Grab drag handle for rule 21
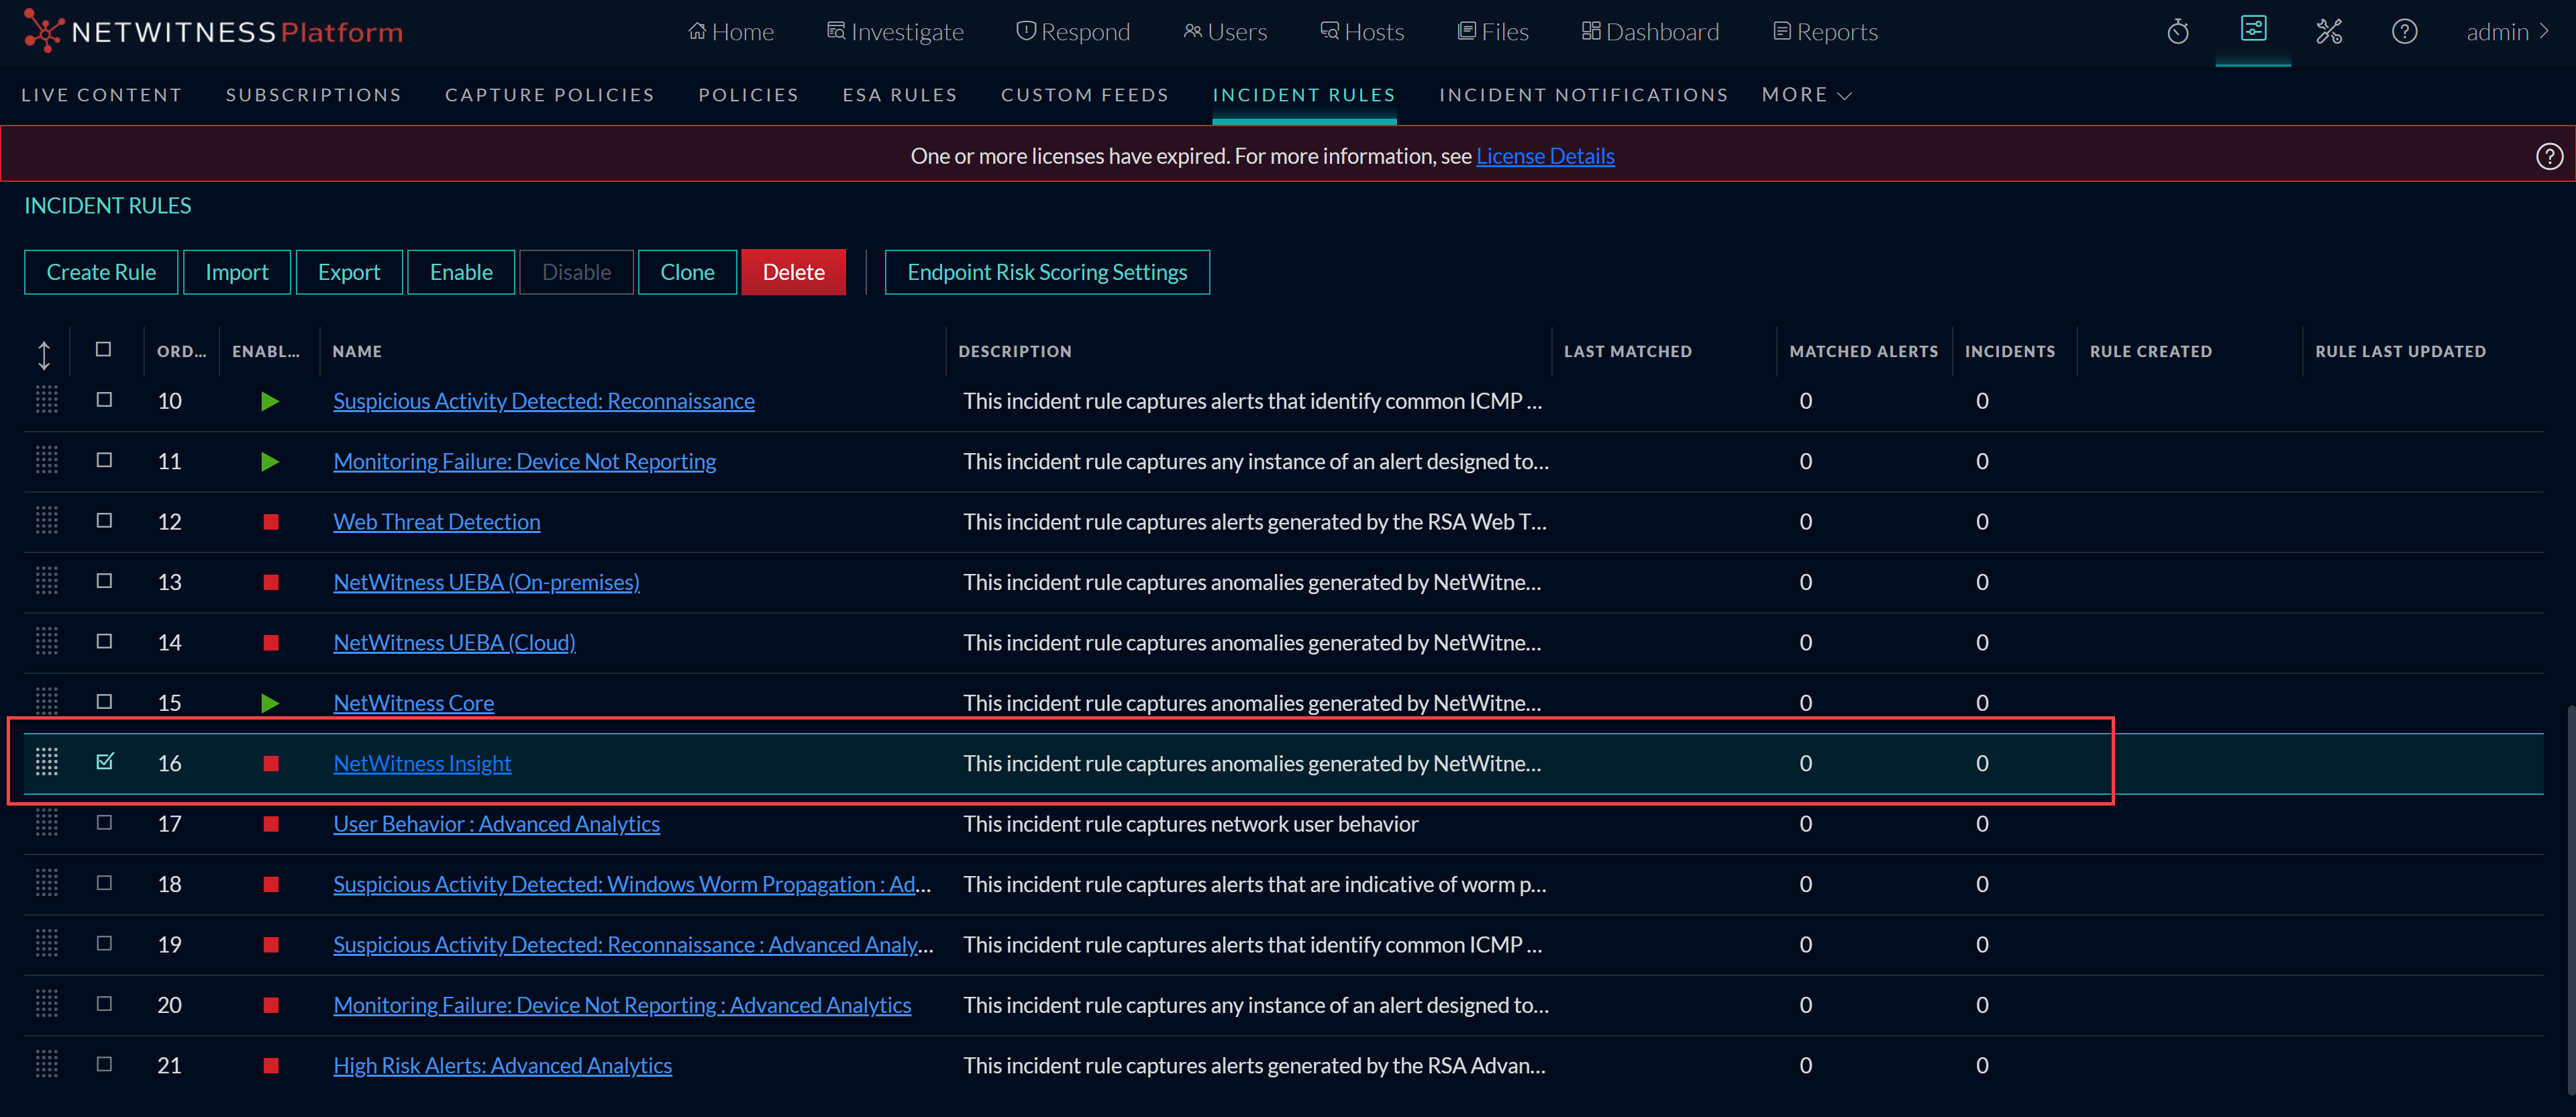The image size is (2576, 1117). (47, 1064)
